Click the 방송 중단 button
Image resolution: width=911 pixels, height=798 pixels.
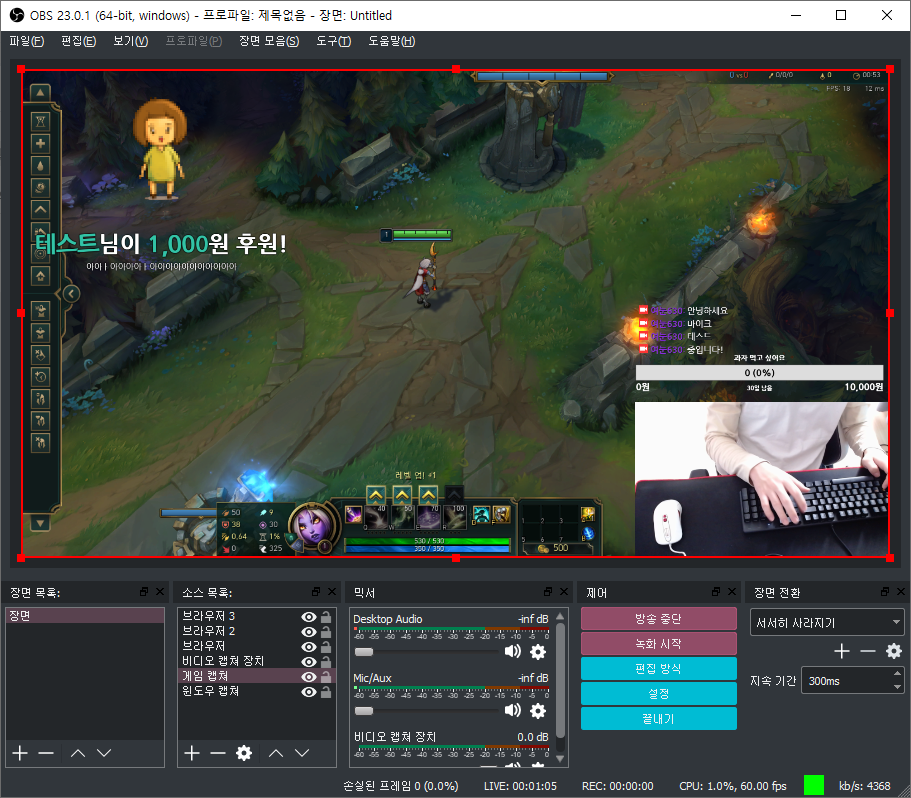pos(658,619)
